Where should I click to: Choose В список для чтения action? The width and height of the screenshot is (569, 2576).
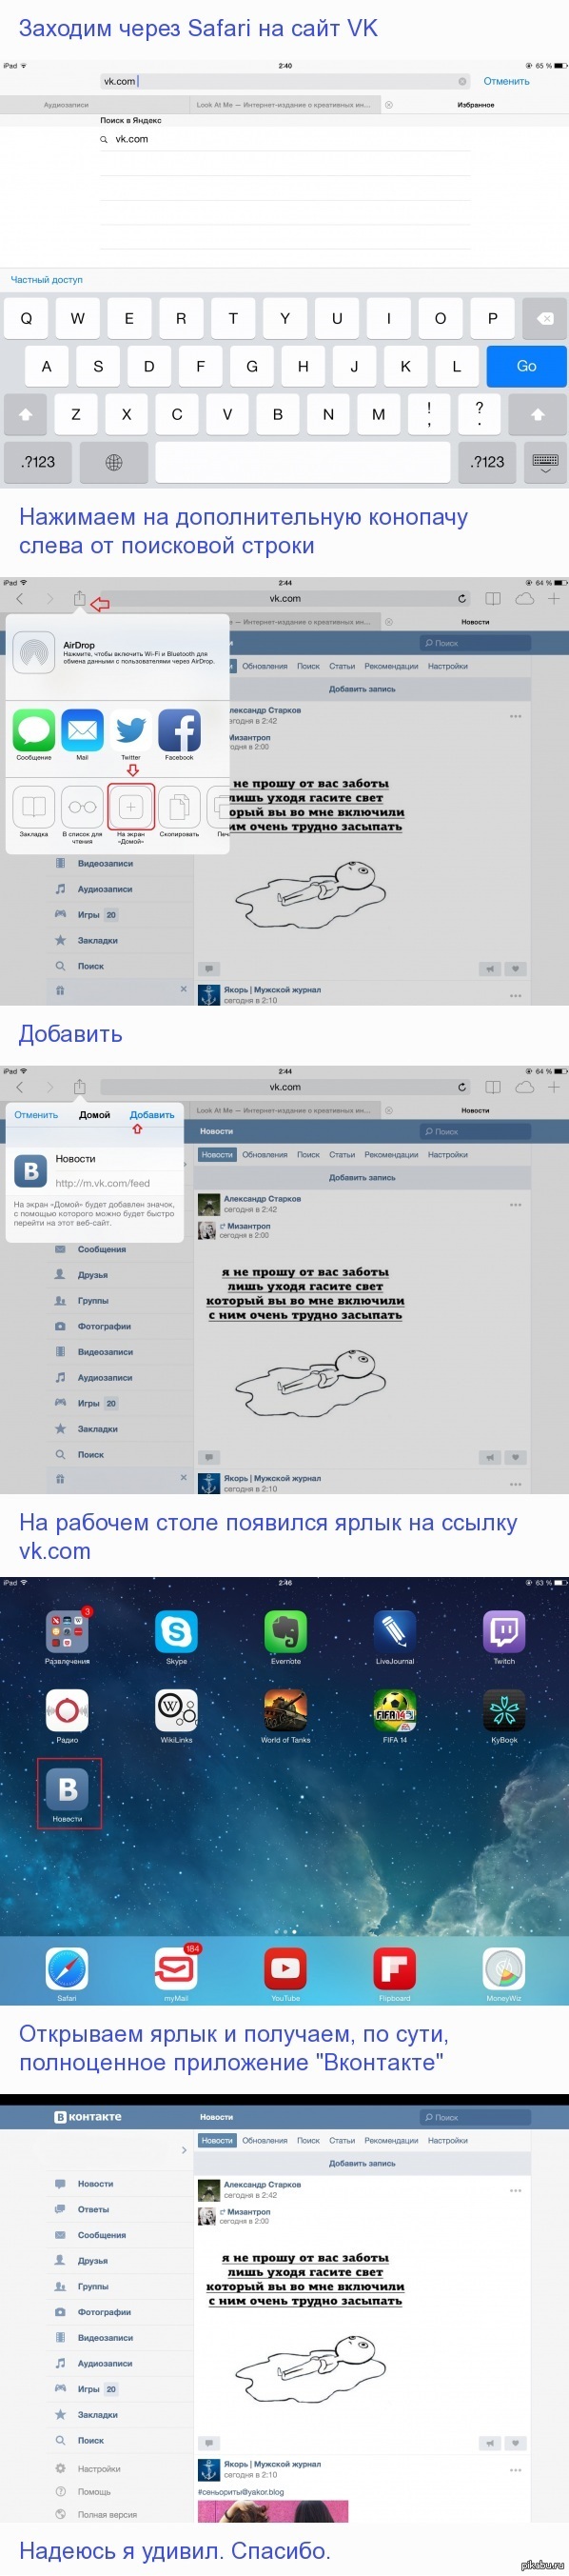[x=82, y=807]
